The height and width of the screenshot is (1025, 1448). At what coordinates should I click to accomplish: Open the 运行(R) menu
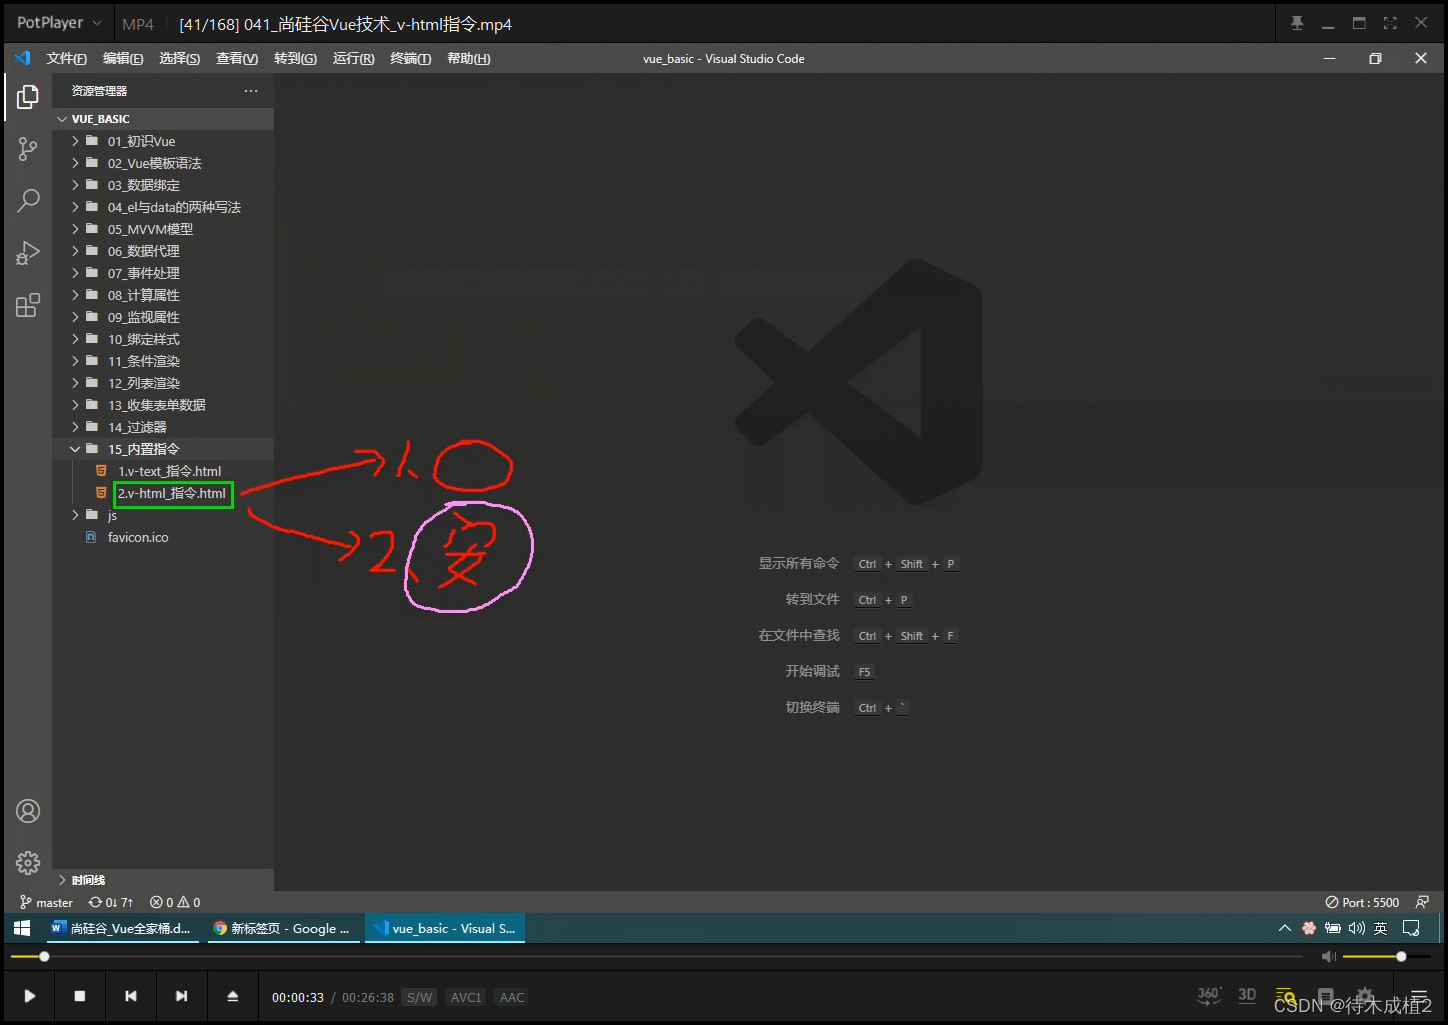[354, 59]
